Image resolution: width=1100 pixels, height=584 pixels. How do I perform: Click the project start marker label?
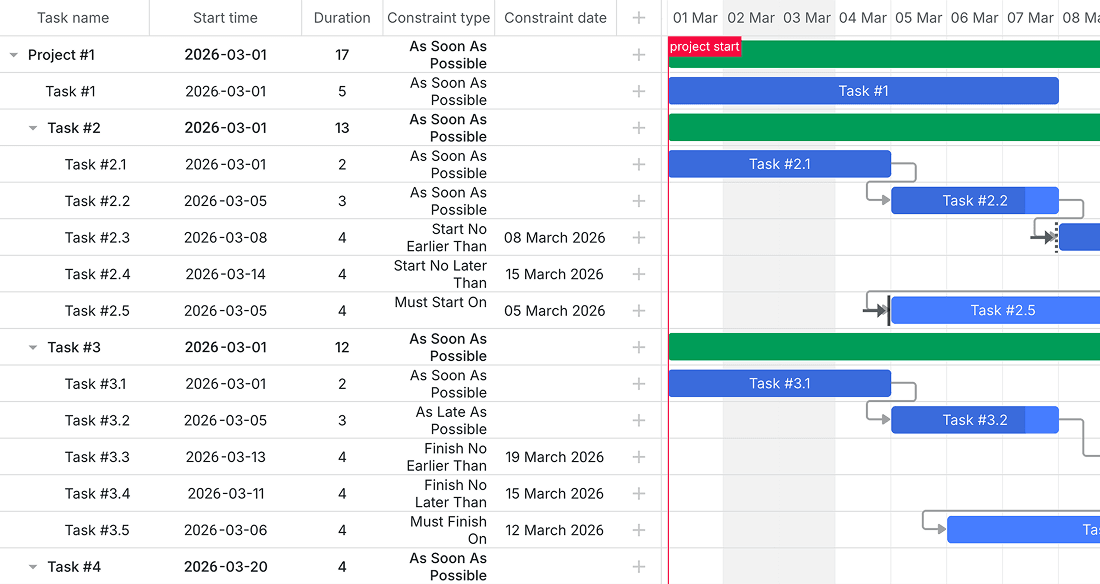coord(704,47)
